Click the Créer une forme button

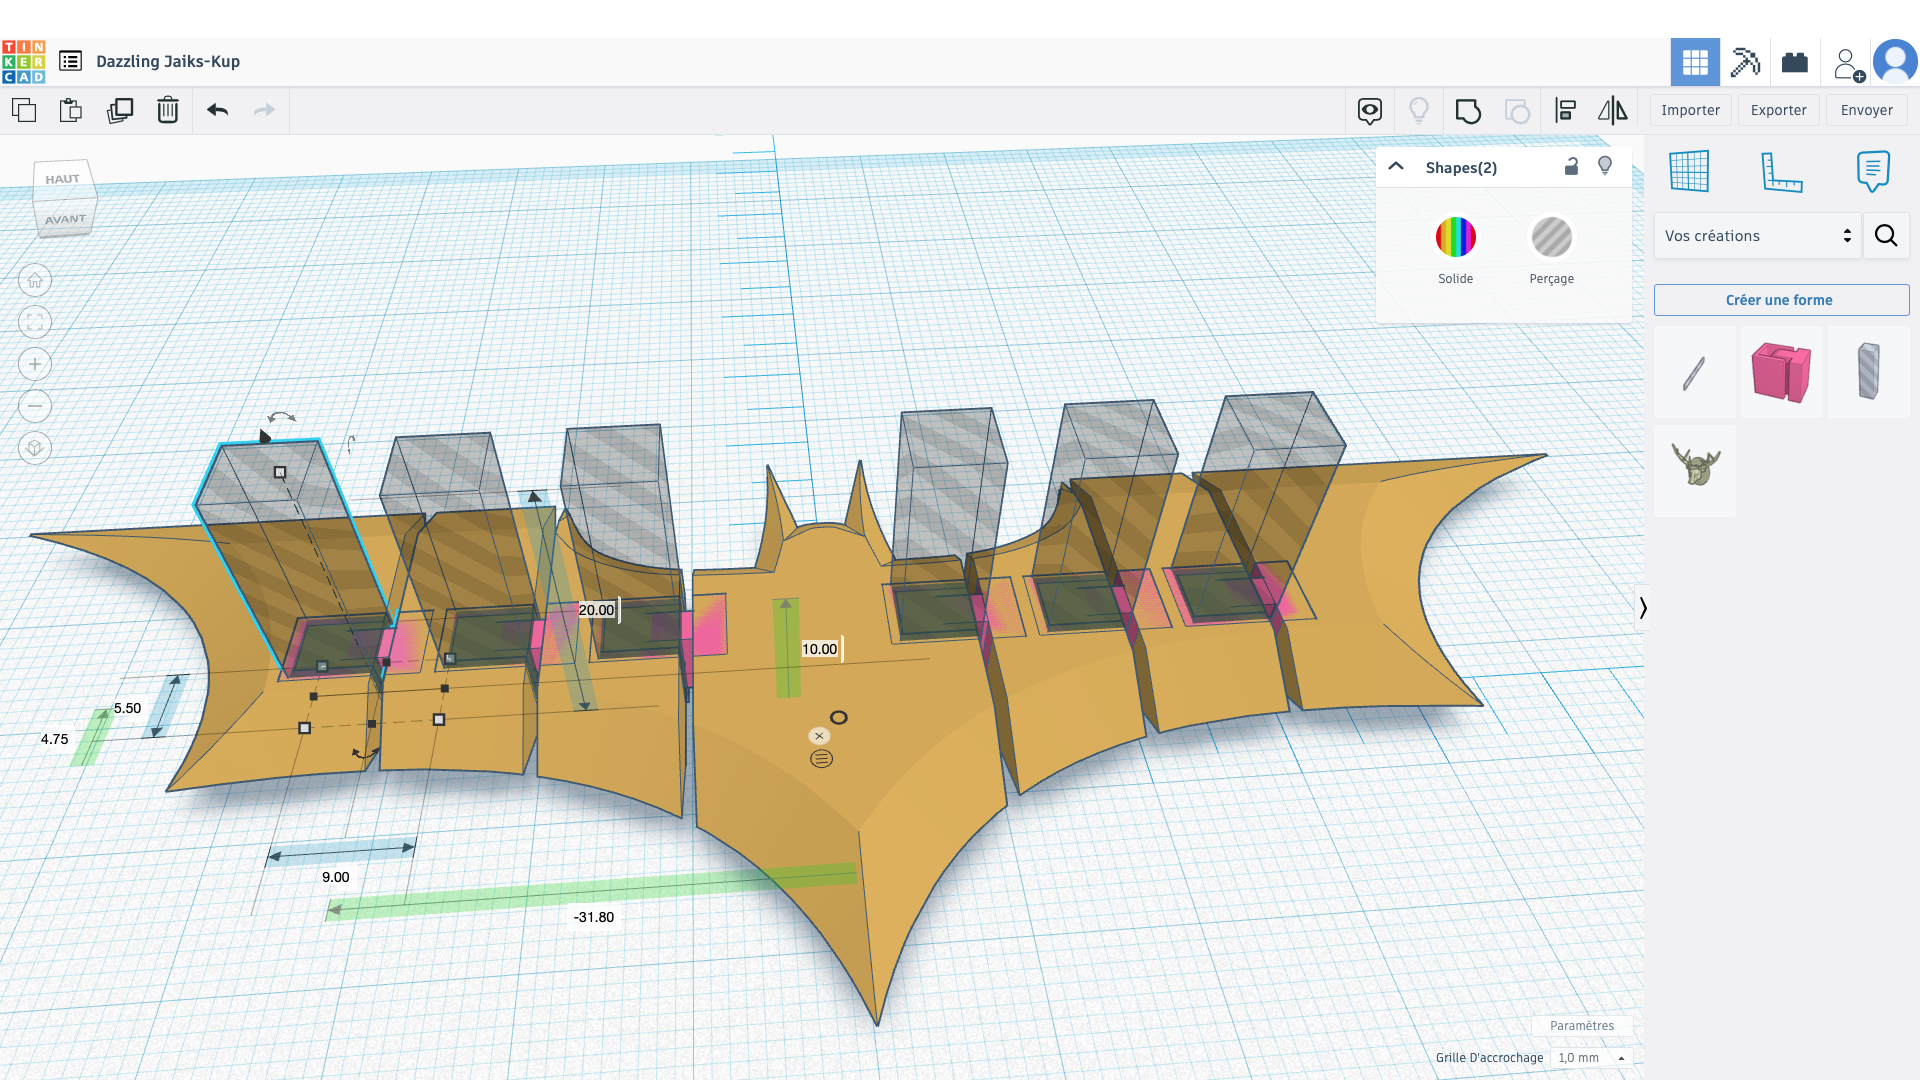point(1781,300)
